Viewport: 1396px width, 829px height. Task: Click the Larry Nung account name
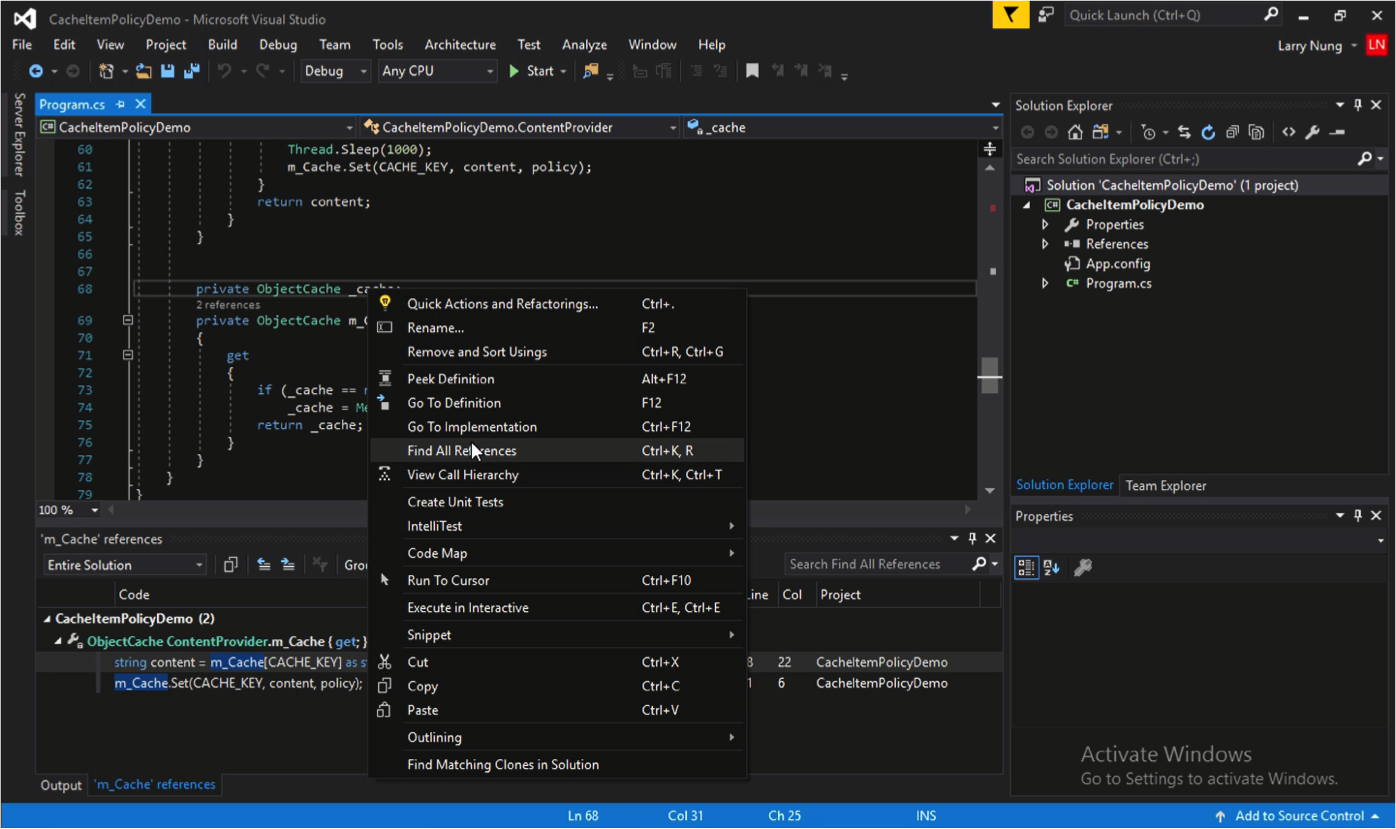[x=1310, y=46]
